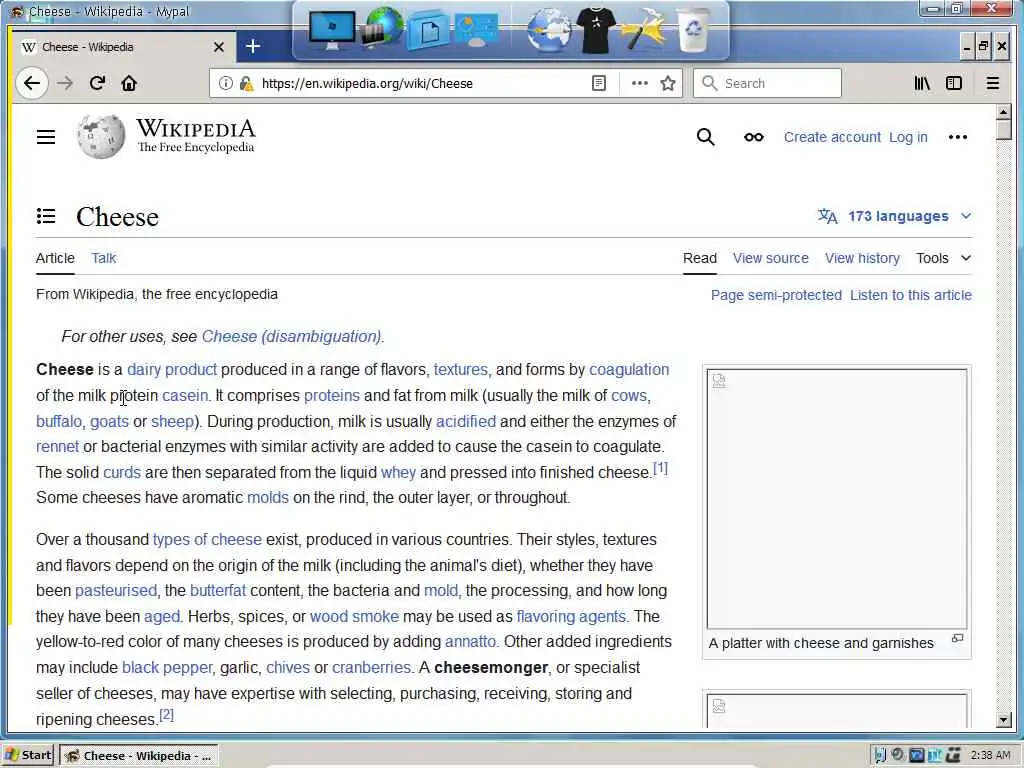Click Listen to this article link
The height and width of the screenshot is (768, 1024).
coord(910,295)
